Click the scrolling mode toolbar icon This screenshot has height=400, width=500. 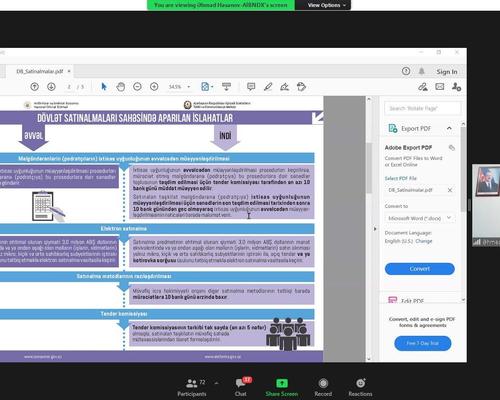(x=226, y=87)
